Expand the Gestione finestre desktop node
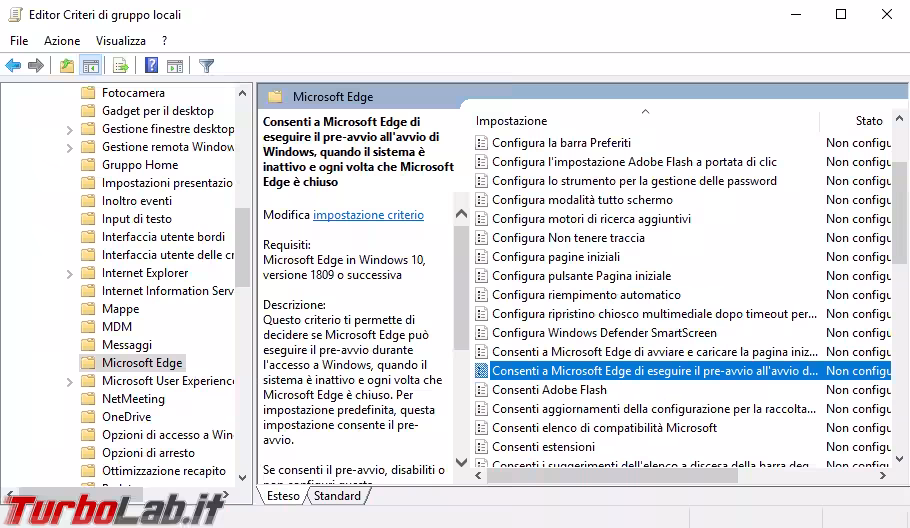Screen dimensions: 910x528 (x=69, y=129)
